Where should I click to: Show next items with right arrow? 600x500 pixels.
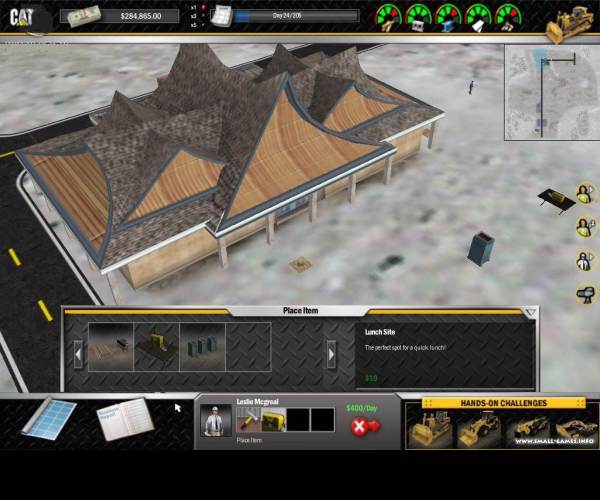(x=331, y=355)
